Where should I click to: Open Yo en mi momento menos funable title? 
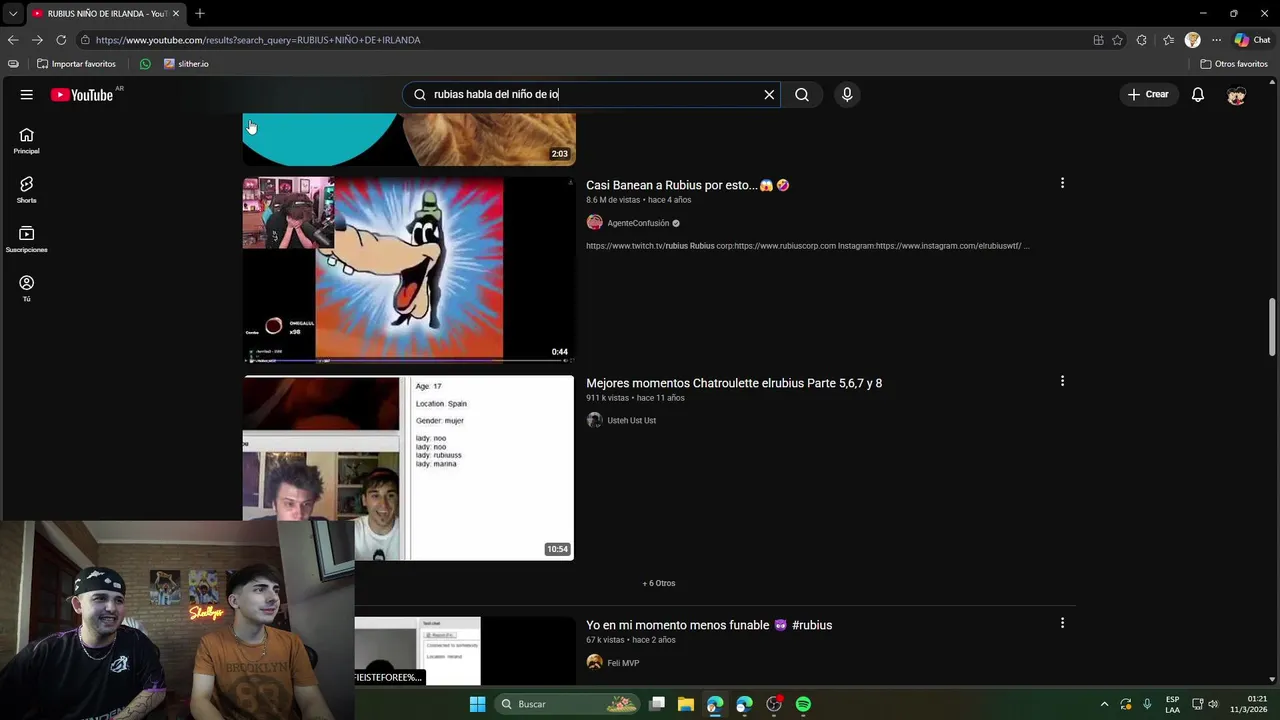[x=709, y=625]
